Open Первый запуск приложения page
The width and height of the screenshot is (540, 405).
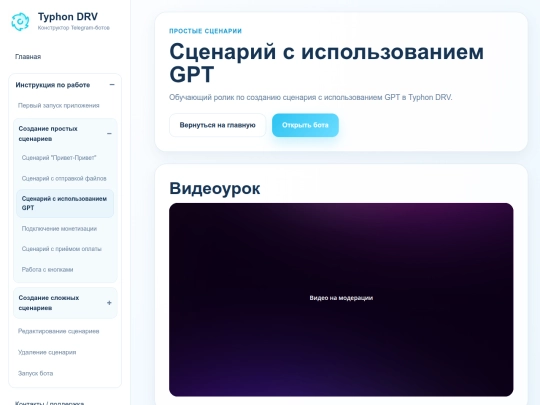pos(59,105)
